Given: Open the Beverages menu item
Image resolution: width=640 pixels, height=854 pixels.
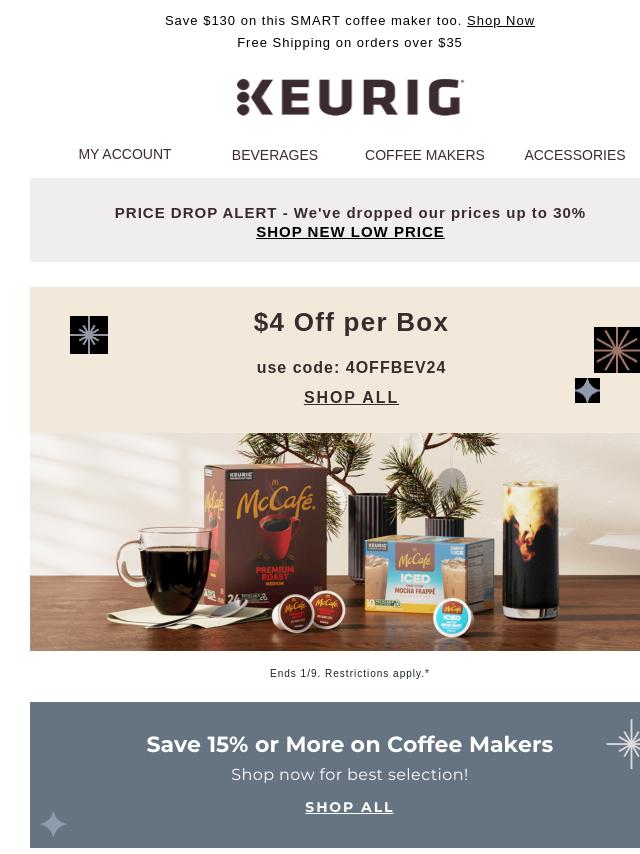Looking at the screenshot, I should coord(275,155).
